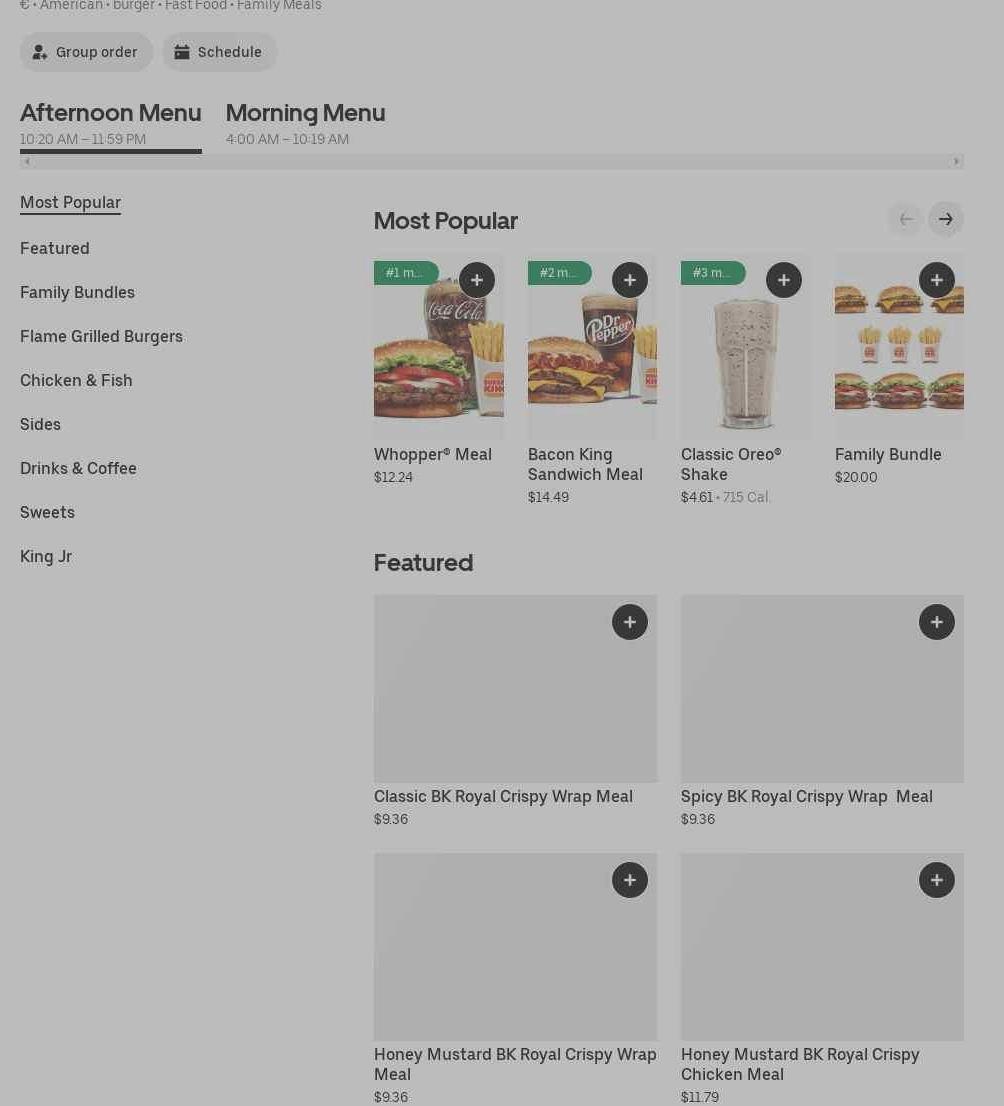Viewport: 1004px width, 1106px height.
Task: Navigate to Drinks & Coffee section
Action: pos(78,468)
